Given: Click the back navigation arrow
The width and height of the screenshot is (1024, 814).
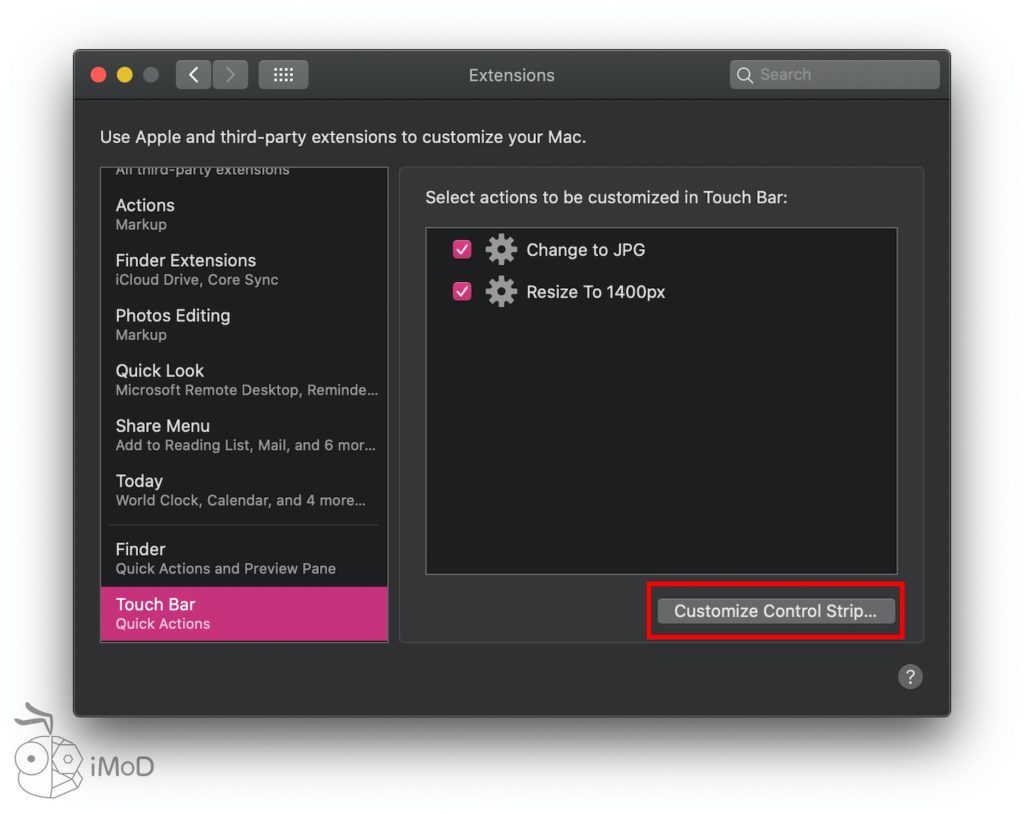Looking at the screenshot, I should click(x=193, y=75).
